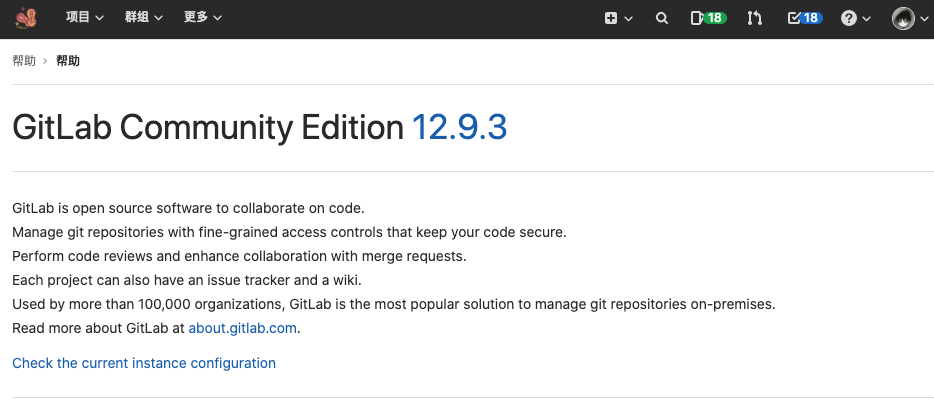Click line 'Used by more than 100,000 organizations'
The width and height of the screenshot is (934, 403).
click(394, 304)
